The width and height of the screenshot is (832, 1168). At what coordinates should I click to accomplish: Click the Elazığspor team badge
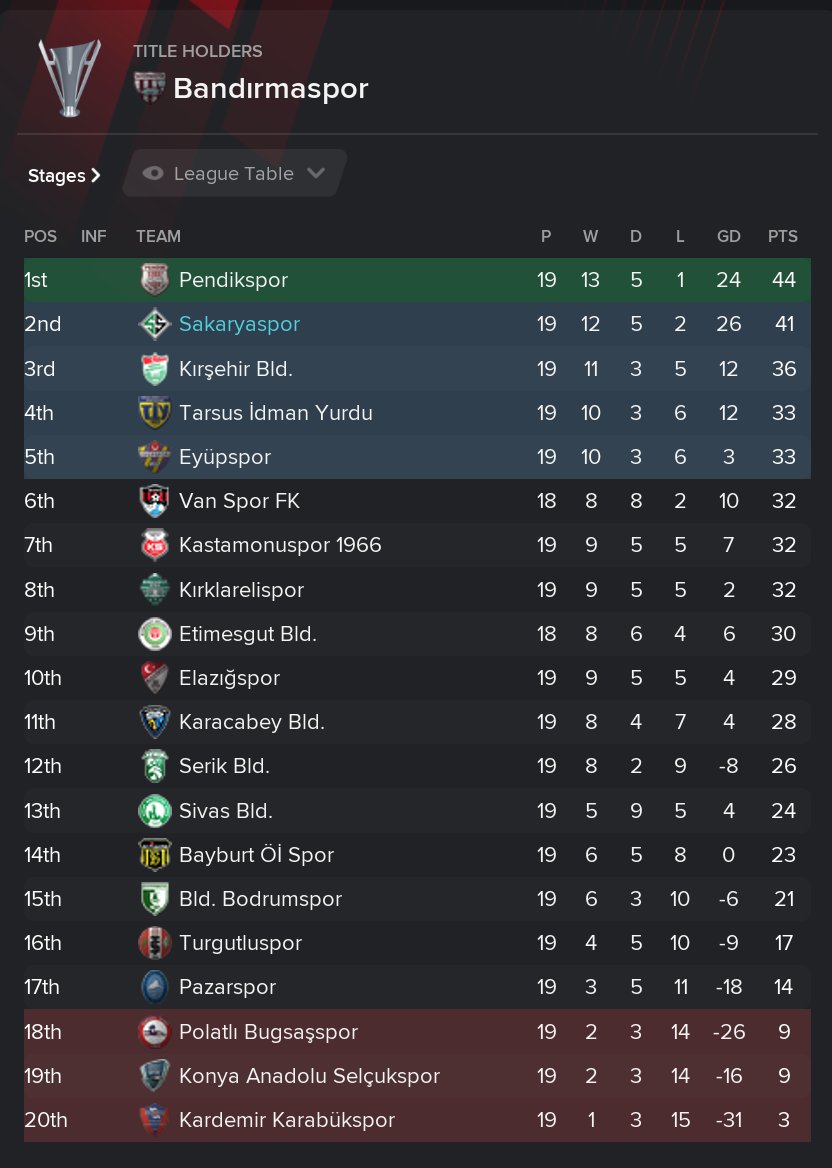coord(155,677)
